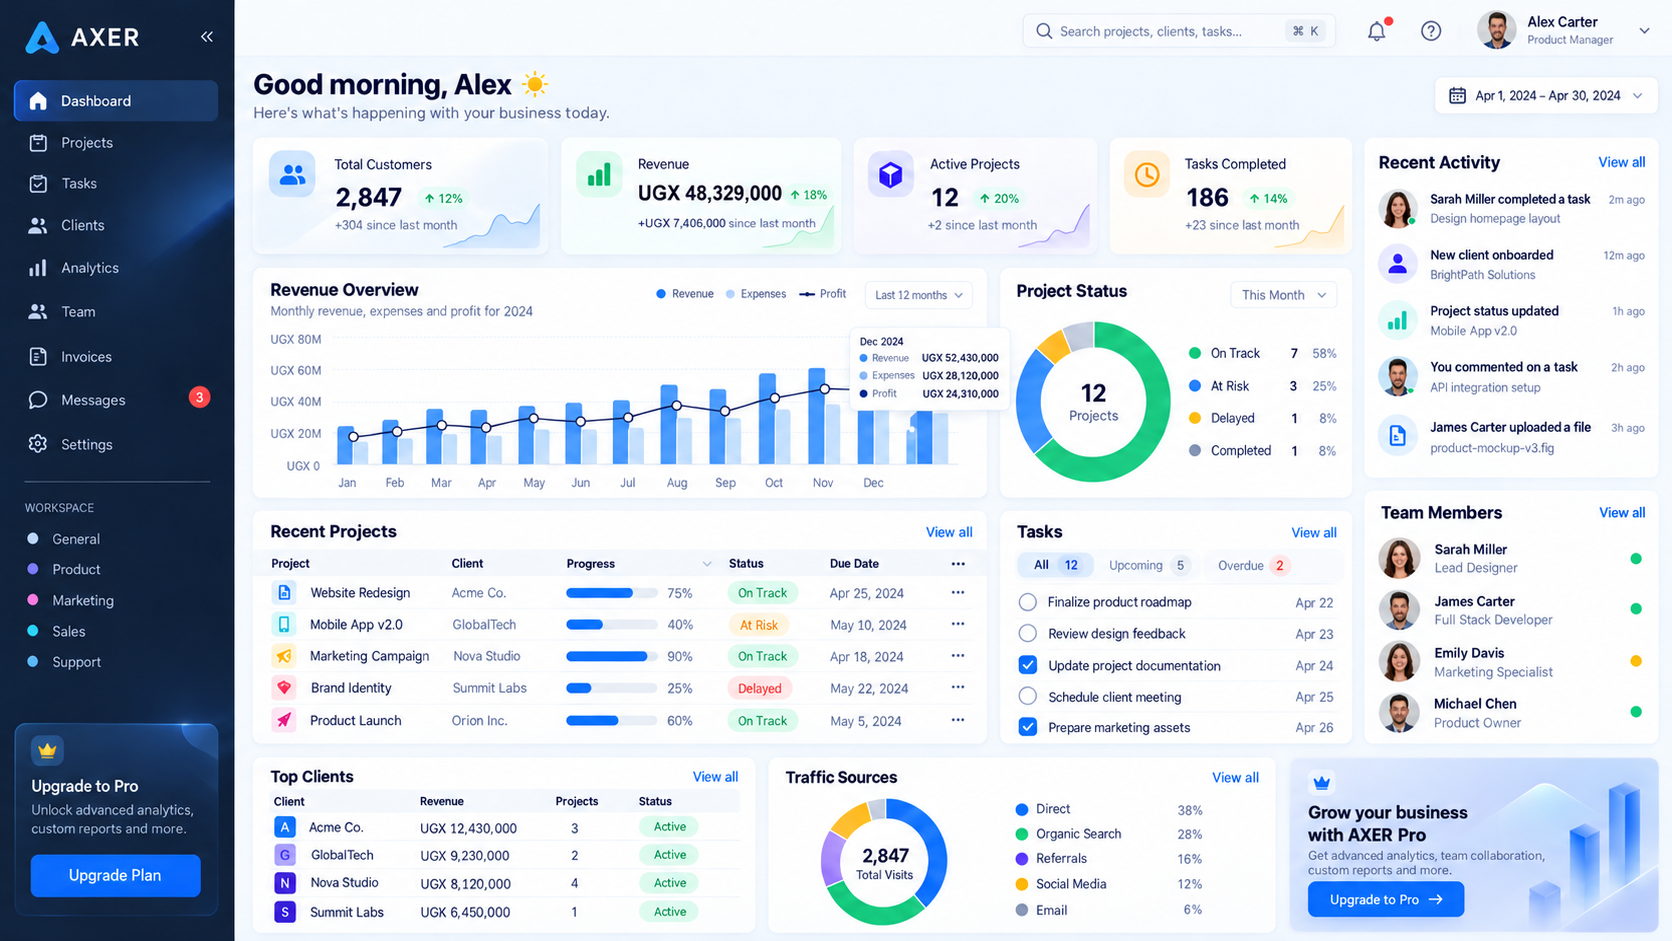The image size is (1672, 941).
Task: Click the Progress column sort chevron
Action: click(707, 564)
